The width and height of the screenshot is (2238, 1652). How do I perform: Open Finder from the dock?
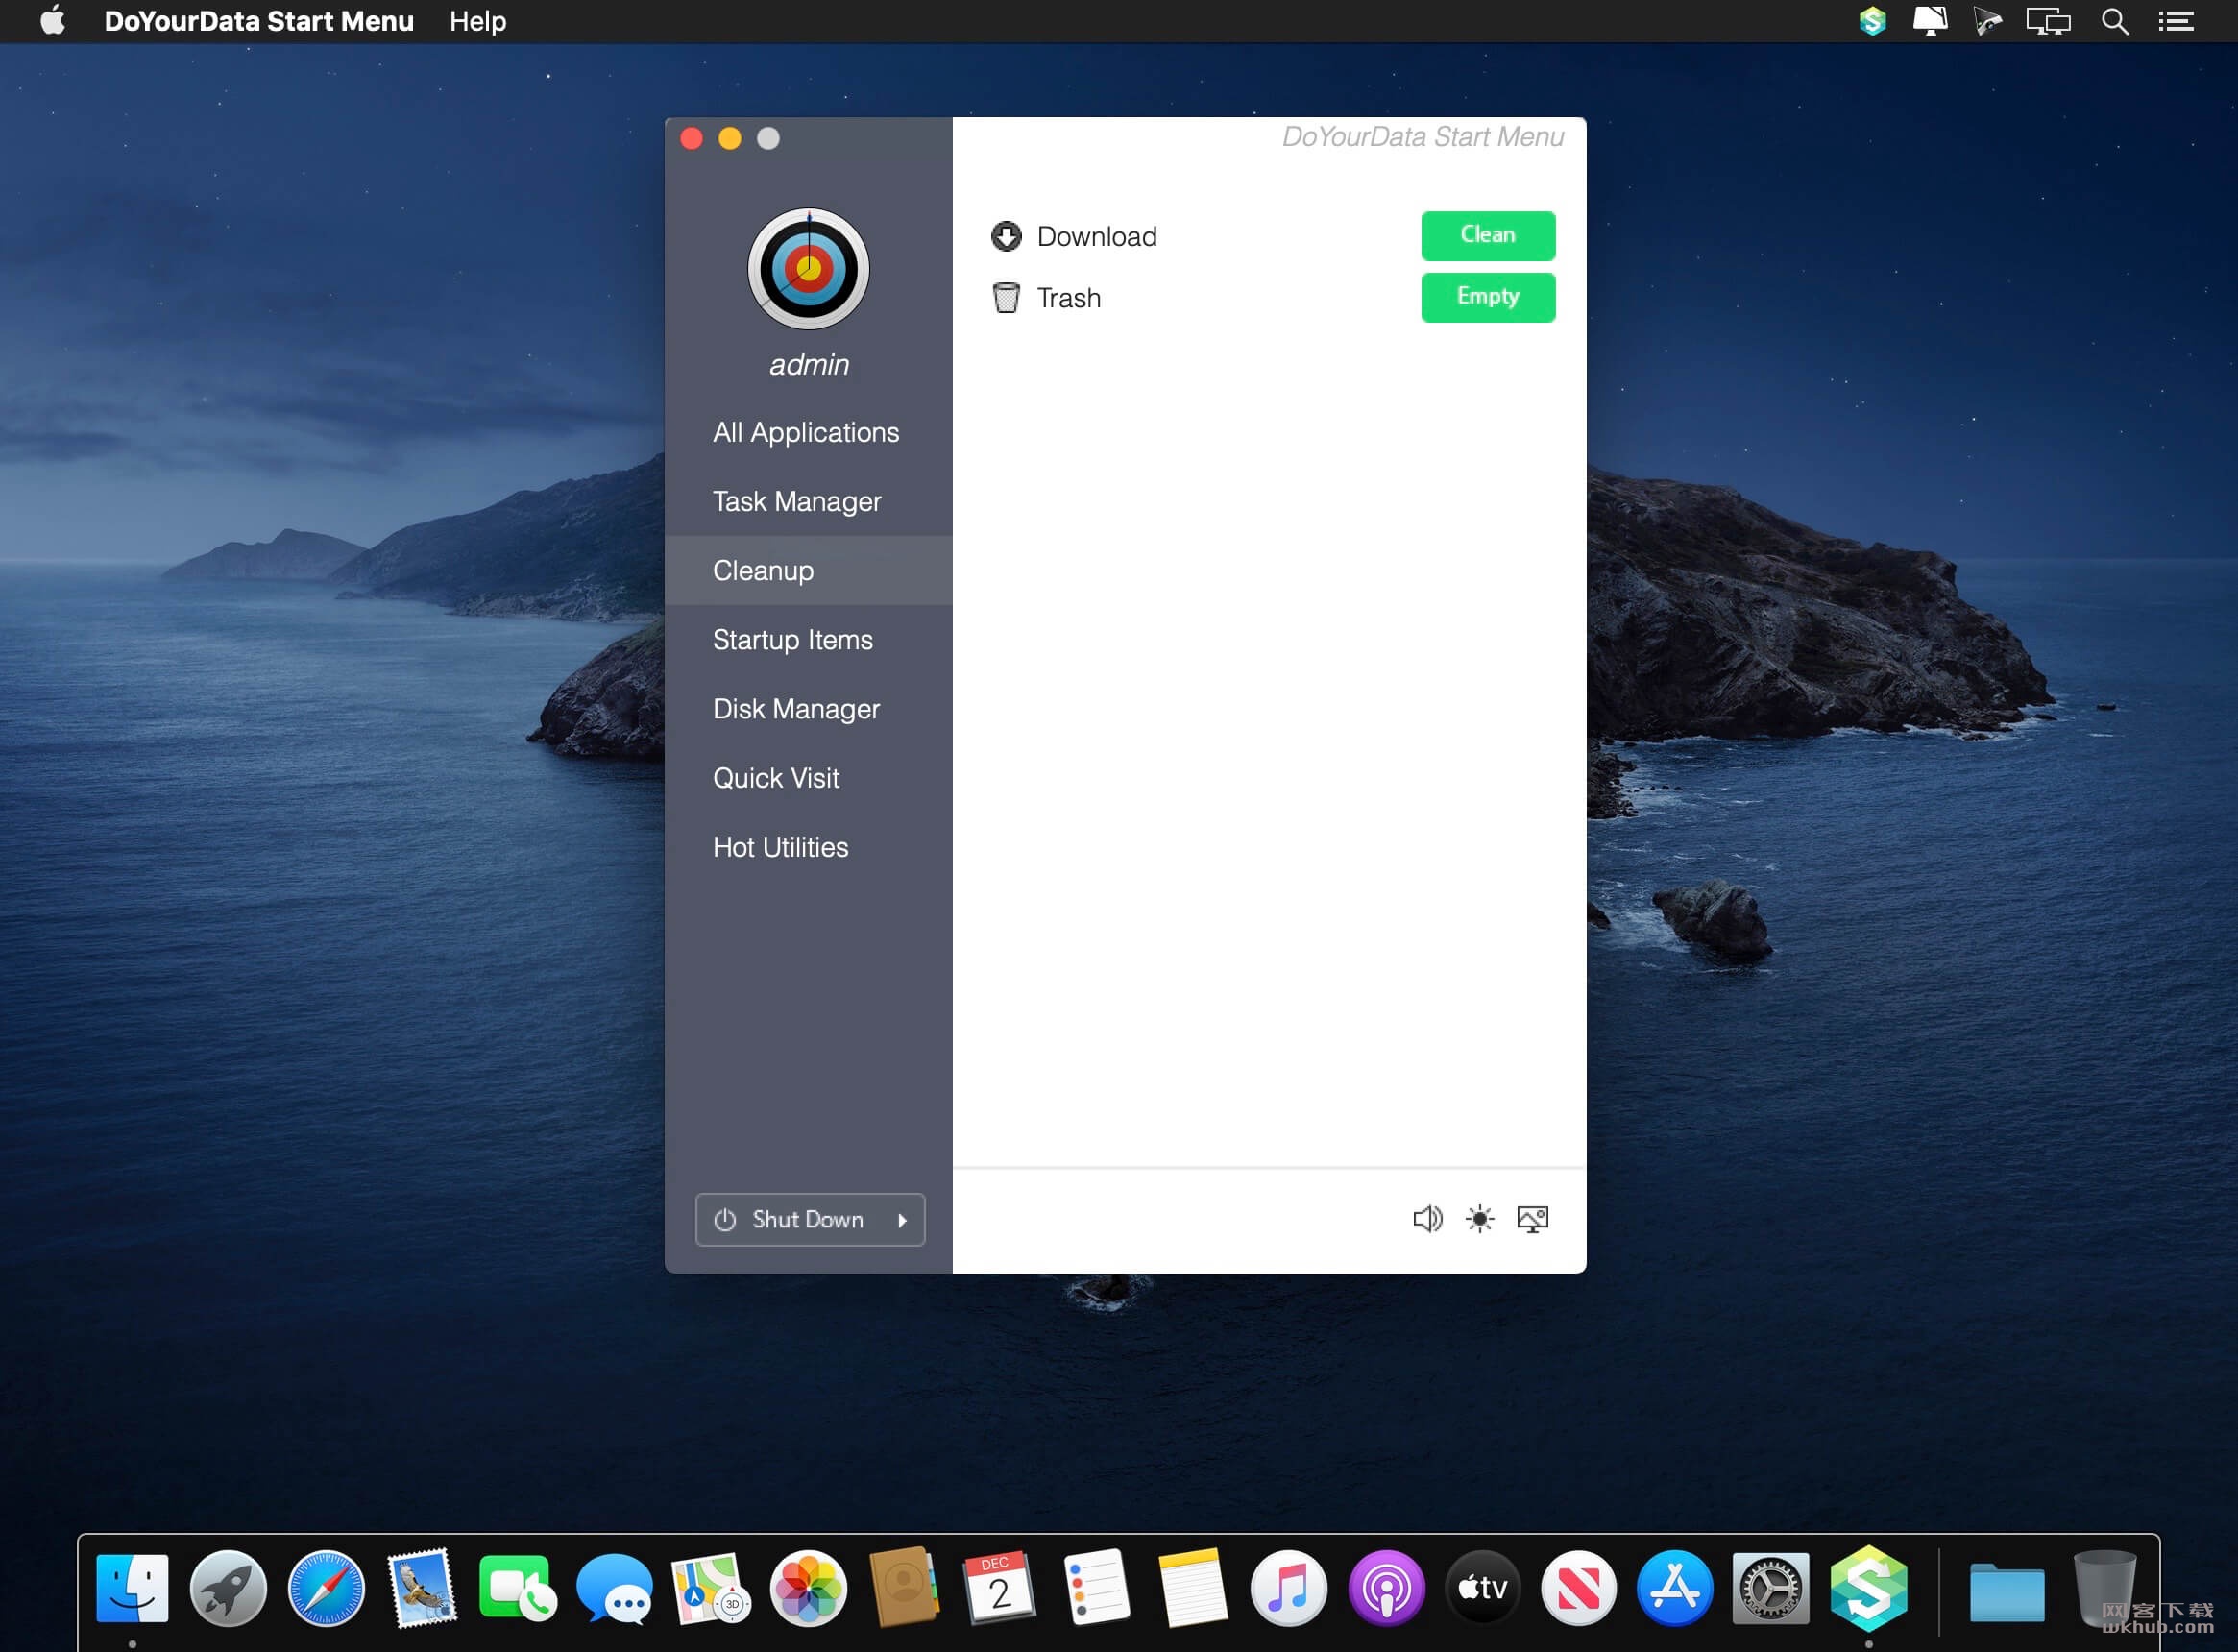tap(132, 1588)
